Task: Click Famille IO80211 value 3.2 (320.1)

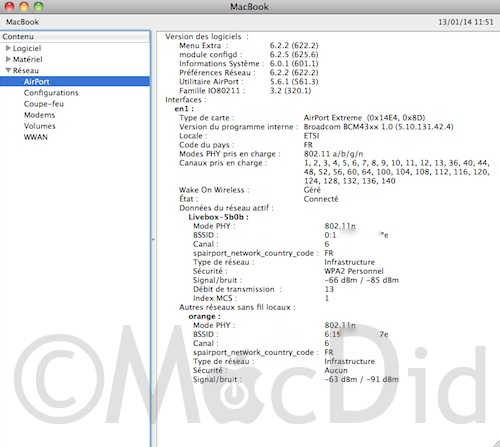Action: pyautogui.click(x=290, y=90)
